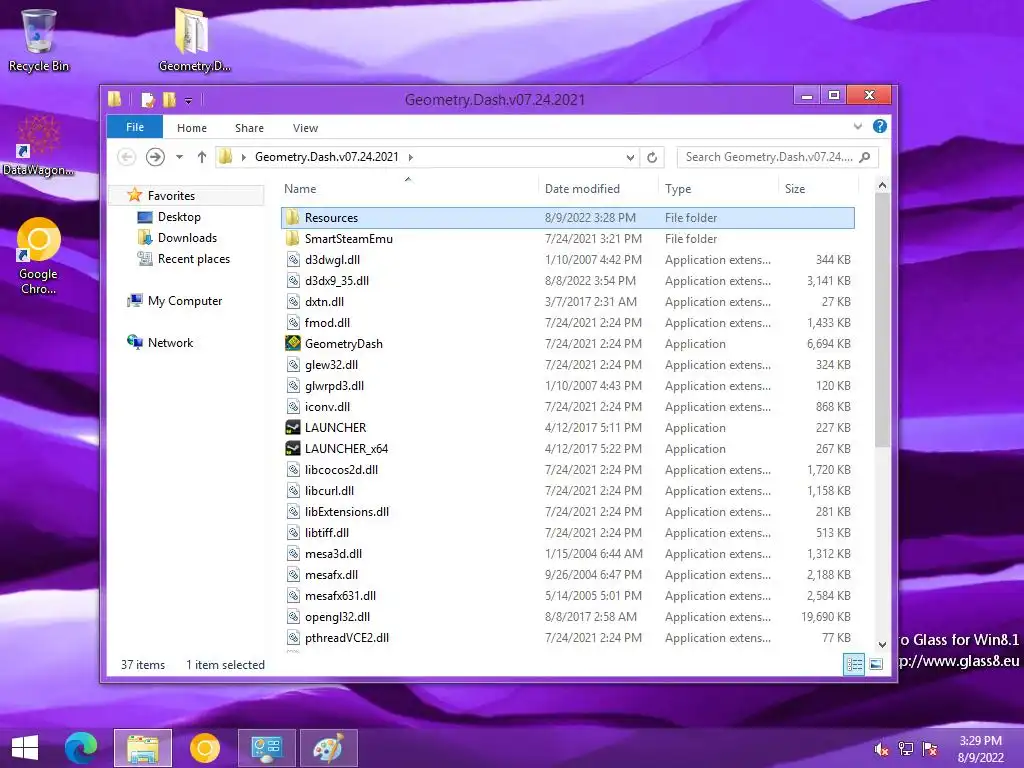The width and height of the screenshot is (1024, 768).
Task: Select the mesafx631.dll file name
Action: click(x=340, y=596)
